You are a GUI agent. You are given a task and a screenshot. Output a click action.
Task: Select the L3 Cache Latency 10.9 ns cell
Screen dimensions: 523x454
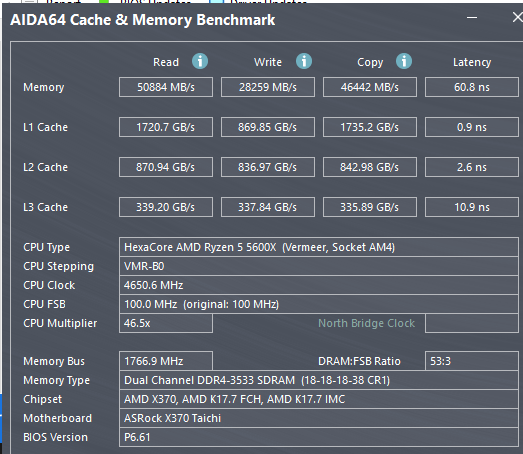tap(472, 207)
